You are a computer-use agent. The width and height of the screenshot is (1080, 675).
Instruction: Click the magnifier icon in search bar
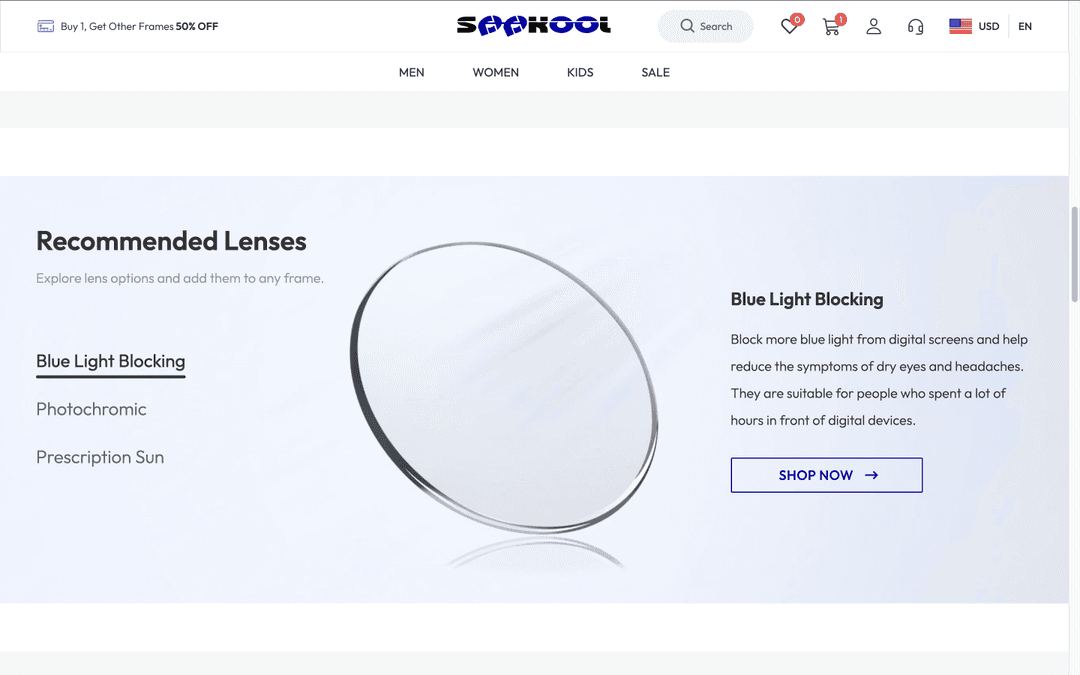point(687,26)
